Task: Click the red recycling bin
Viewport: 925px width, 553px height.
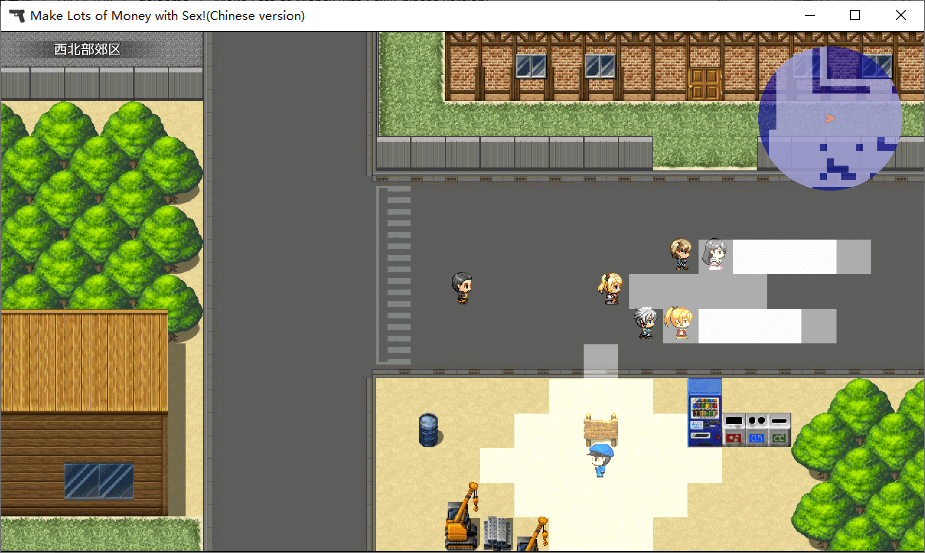Action: [x=733, y=430]
